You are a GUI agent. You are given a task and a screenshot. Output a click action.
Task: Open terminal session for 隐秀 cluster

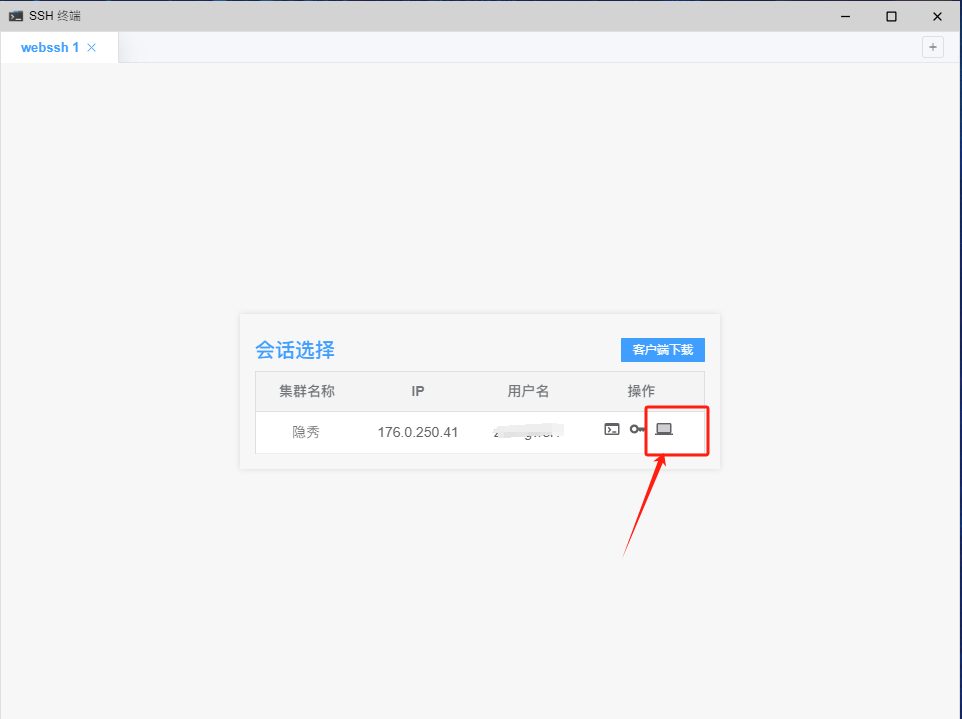[x=612, y=429]
